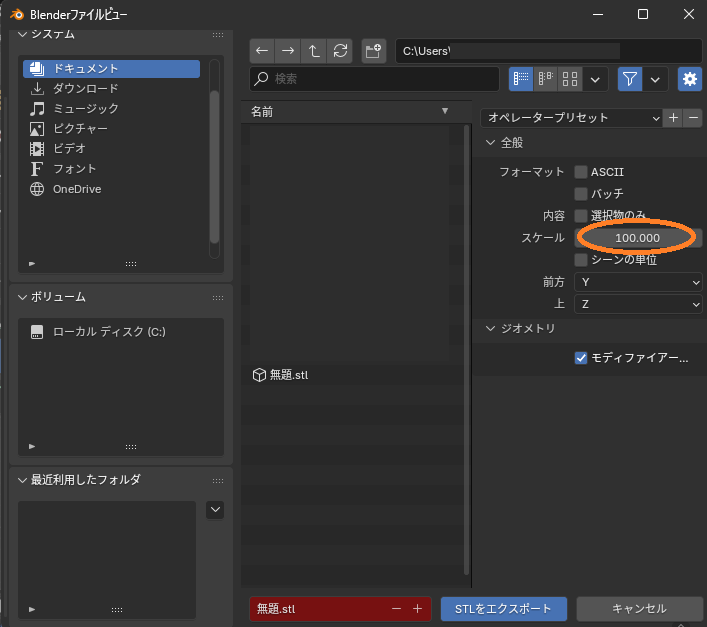Viewport: 707px width, 627px height.
Task: Expand the system bookmarks list arrow
Action: pyautogui.click(x=32, y=264)
